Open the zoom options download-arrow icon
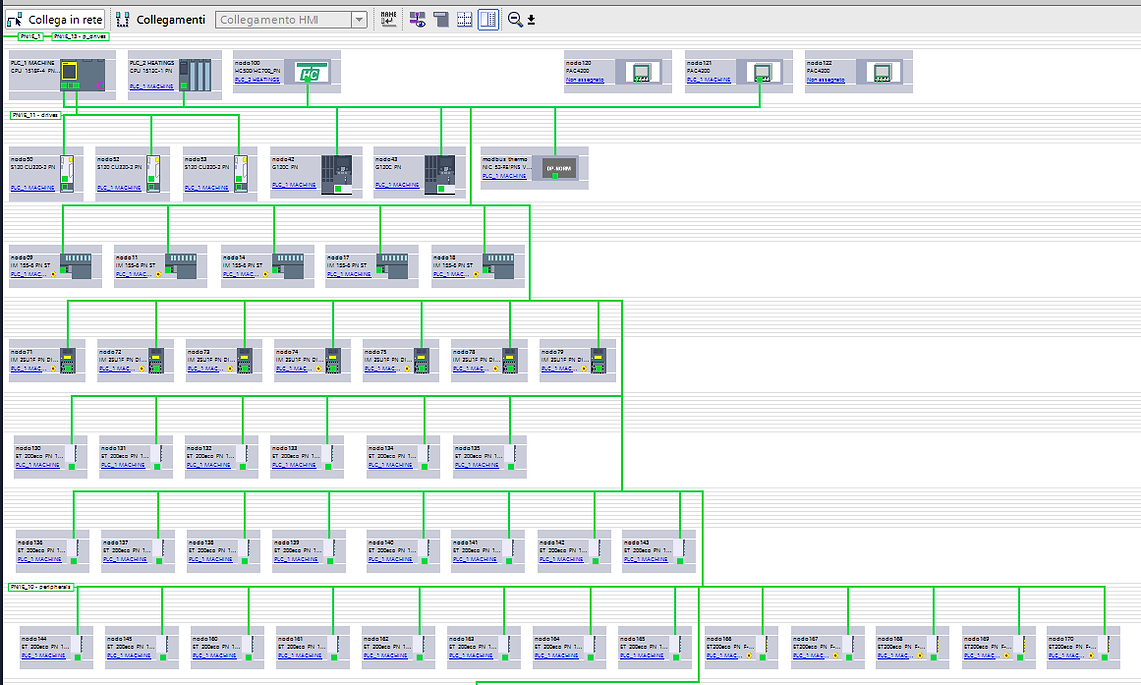 coord(531,20)
